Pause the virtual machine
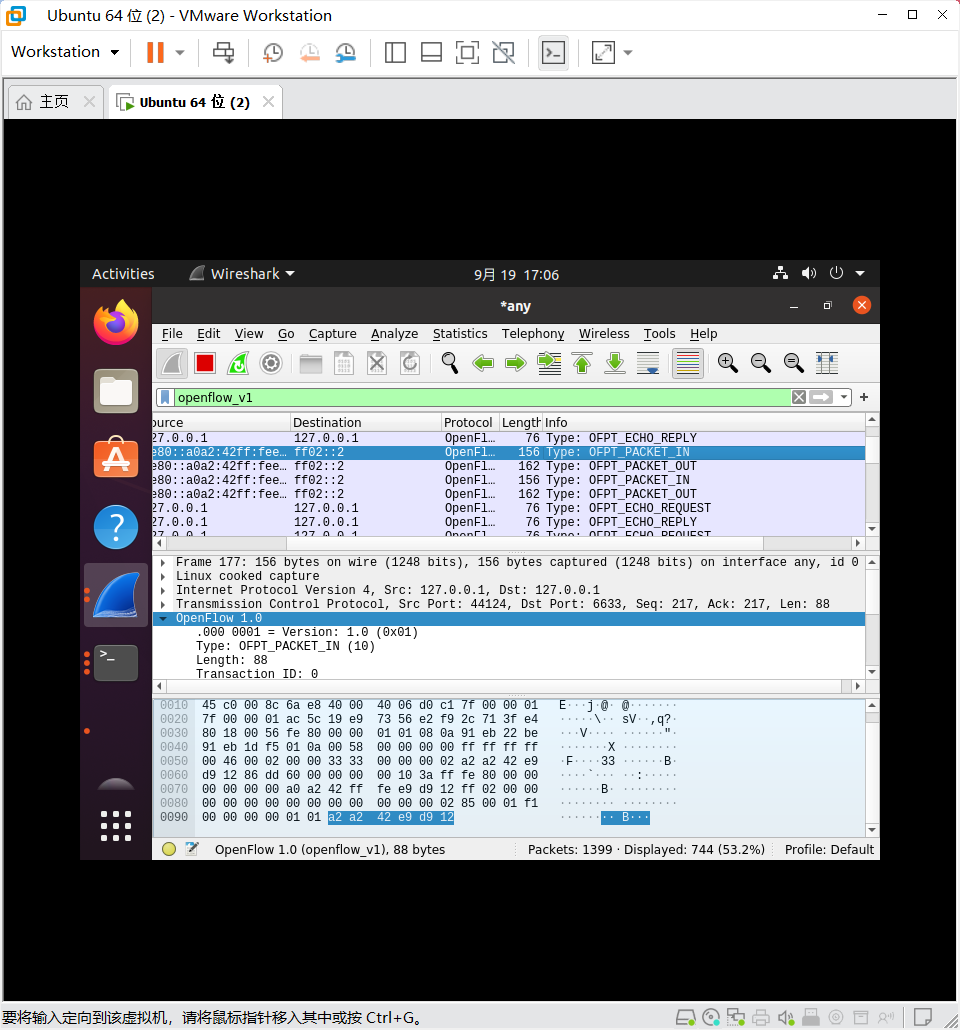This screenshot has height=1030, width=960. tap(155, 53)
